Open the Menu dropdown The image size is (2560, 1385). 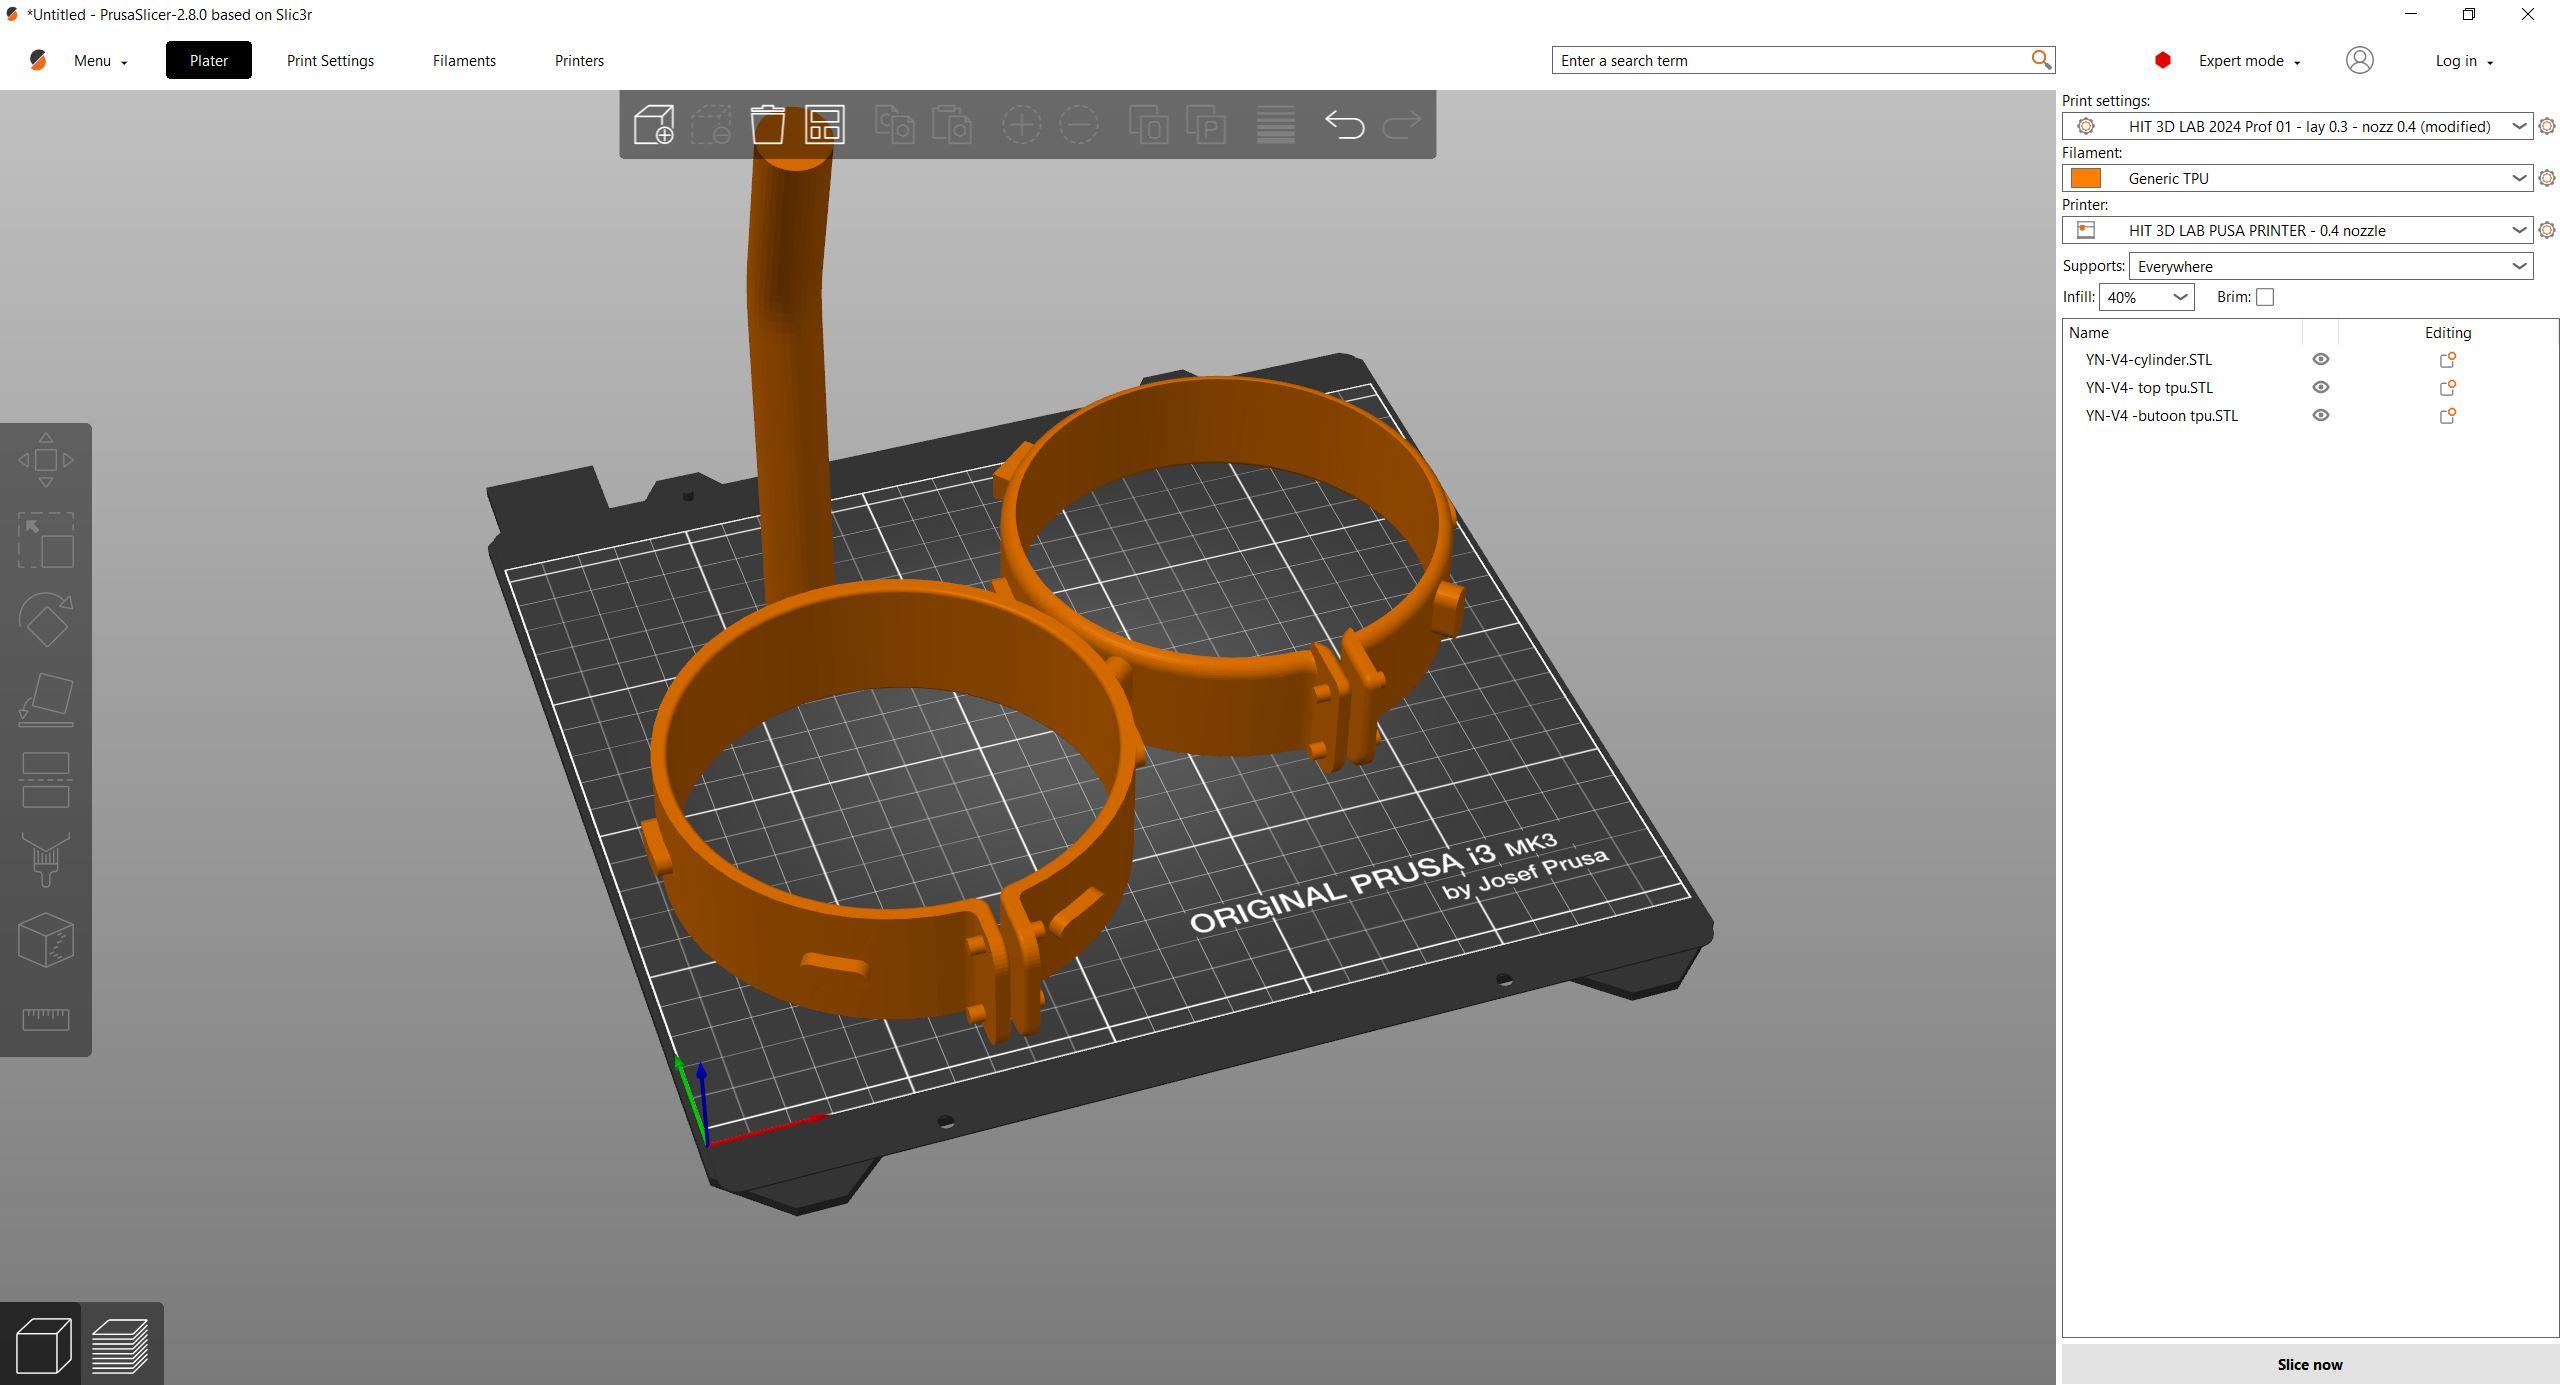(100, 61)
